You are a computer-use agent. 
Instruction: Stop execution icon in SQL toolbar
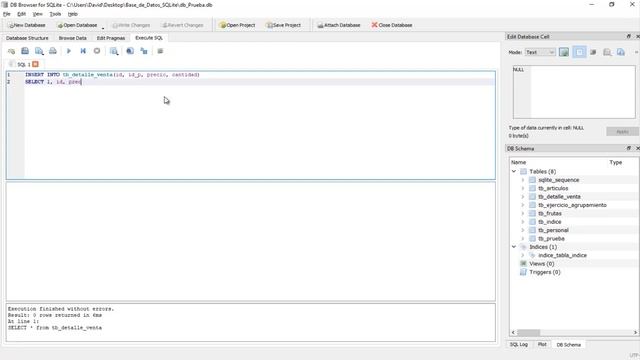[97, 51]
